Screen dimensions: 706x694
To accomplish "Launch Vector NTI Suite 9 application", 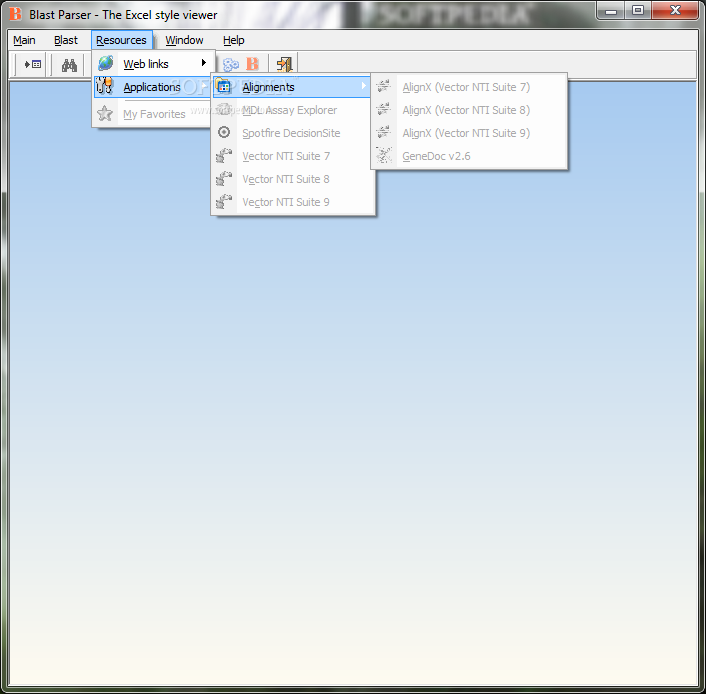I will pos(292,202).
